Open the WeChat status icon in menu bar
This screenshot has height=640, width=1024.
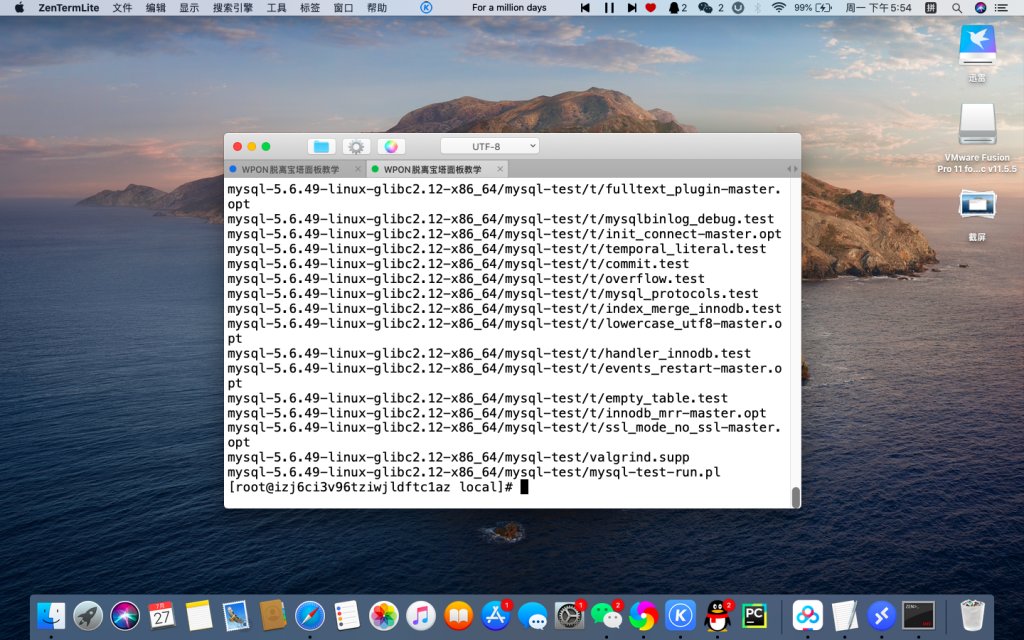711,8
